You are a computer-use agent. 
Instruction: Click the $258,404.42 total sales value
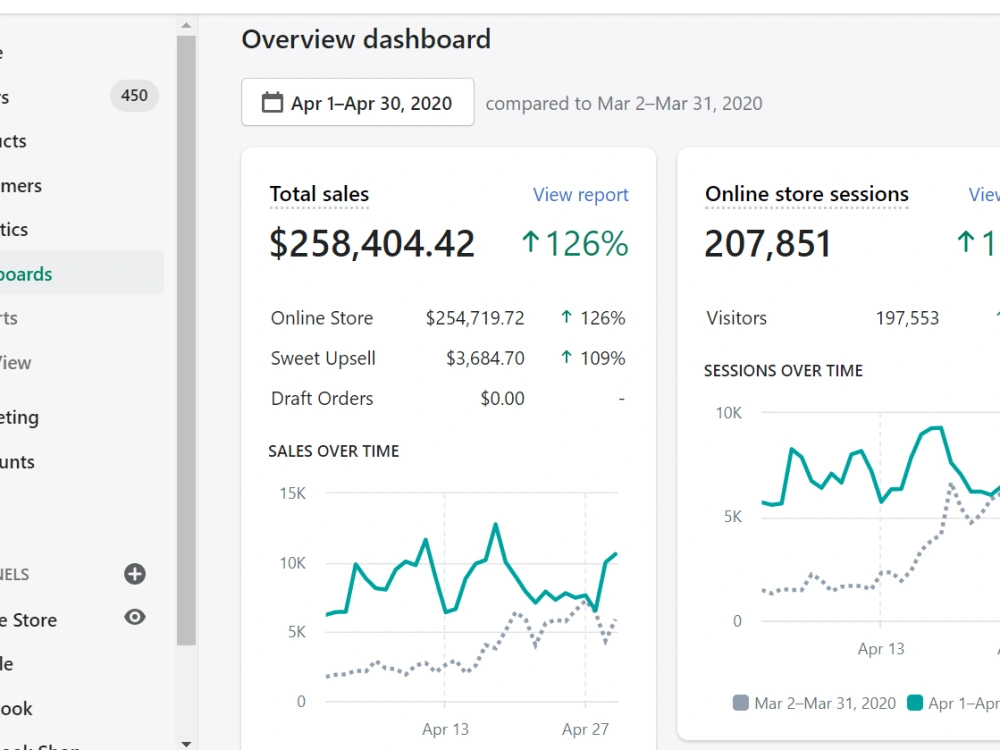click(372, 244)
